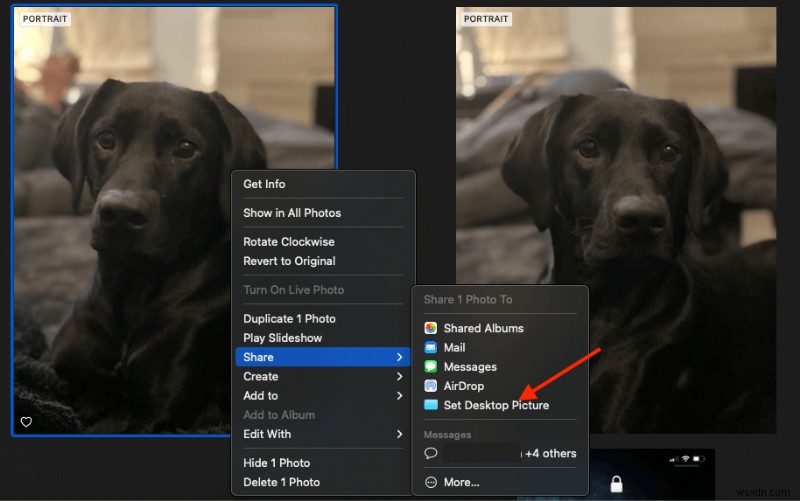The height and width of the screenshot is (501, 800).
Task: Open the Share menu entry
Action: tap(323, 357)
